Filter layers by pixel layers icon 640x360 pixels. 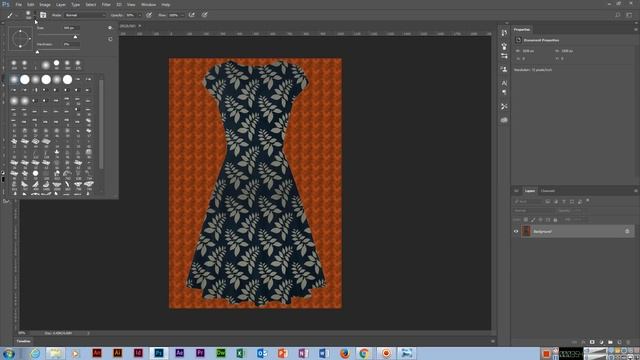point(548,202)
